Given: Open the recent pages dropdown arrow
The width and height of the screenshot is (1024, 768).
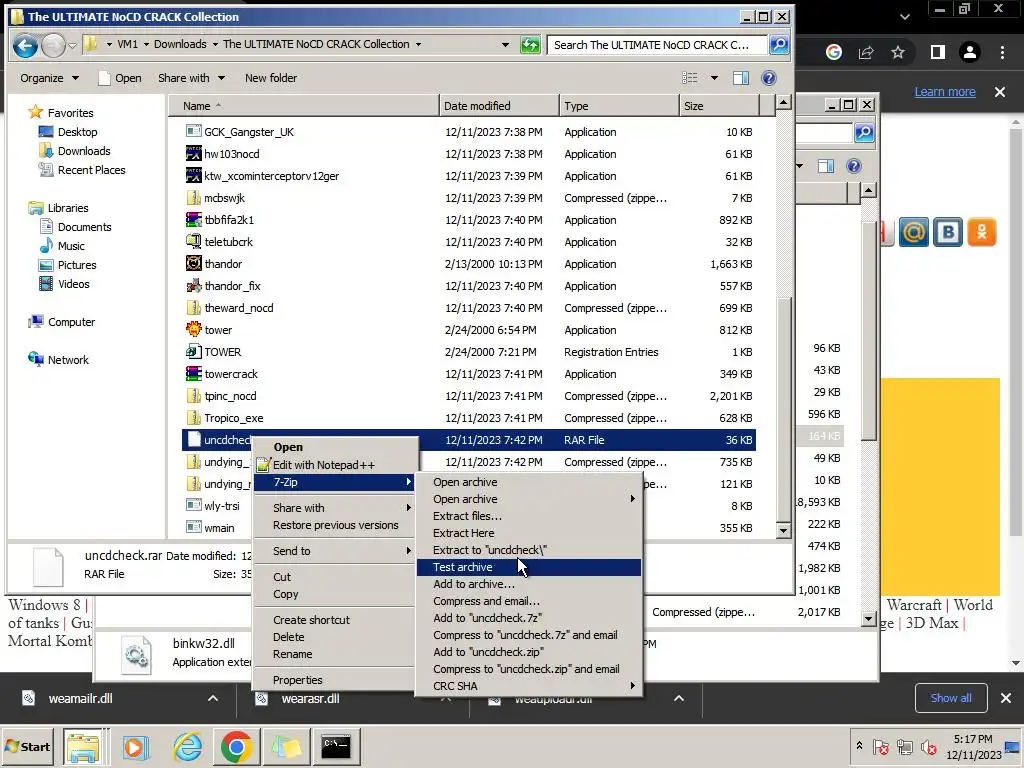Looking at the screenshot, I should [72, 46].
